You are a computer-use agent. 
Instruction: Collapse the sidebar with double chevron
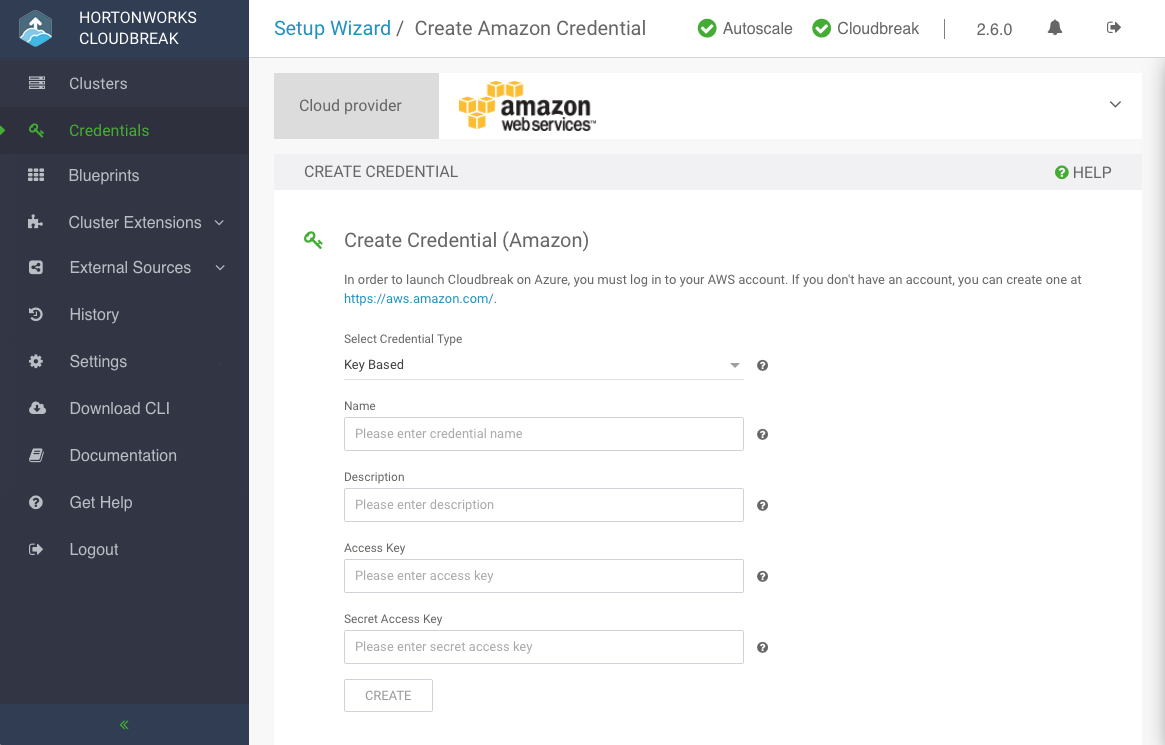point(124,725)
